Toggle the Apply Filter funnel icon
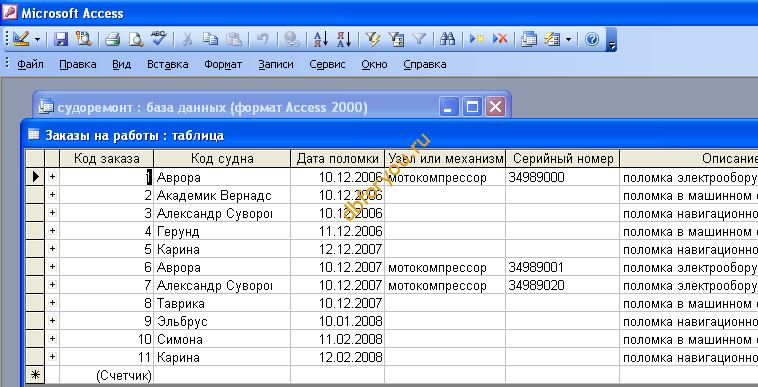The image size is (758, 387). [419, 39]
